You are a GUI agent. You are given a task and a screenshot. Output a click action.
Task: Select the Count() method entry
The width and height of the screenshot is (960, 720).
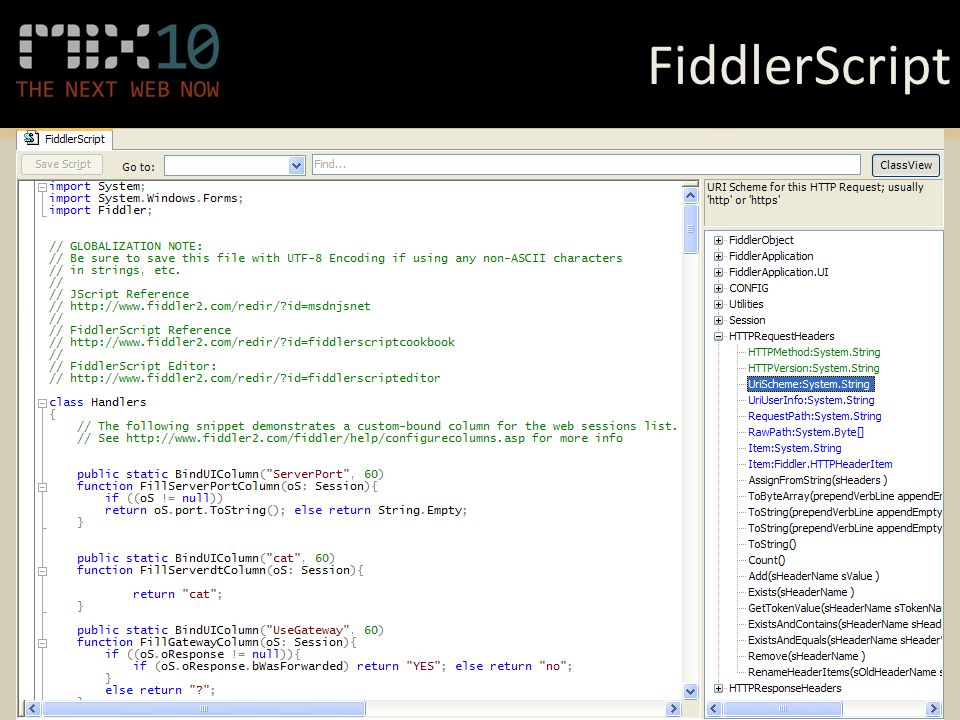[766, 560]
